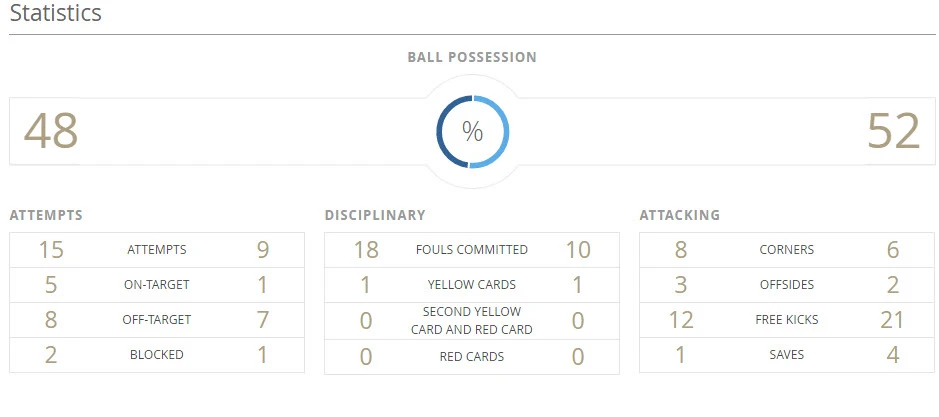The image size is (939, 417).
Task: Select the YELLOW CARDS row label
Action: point(472,285)
